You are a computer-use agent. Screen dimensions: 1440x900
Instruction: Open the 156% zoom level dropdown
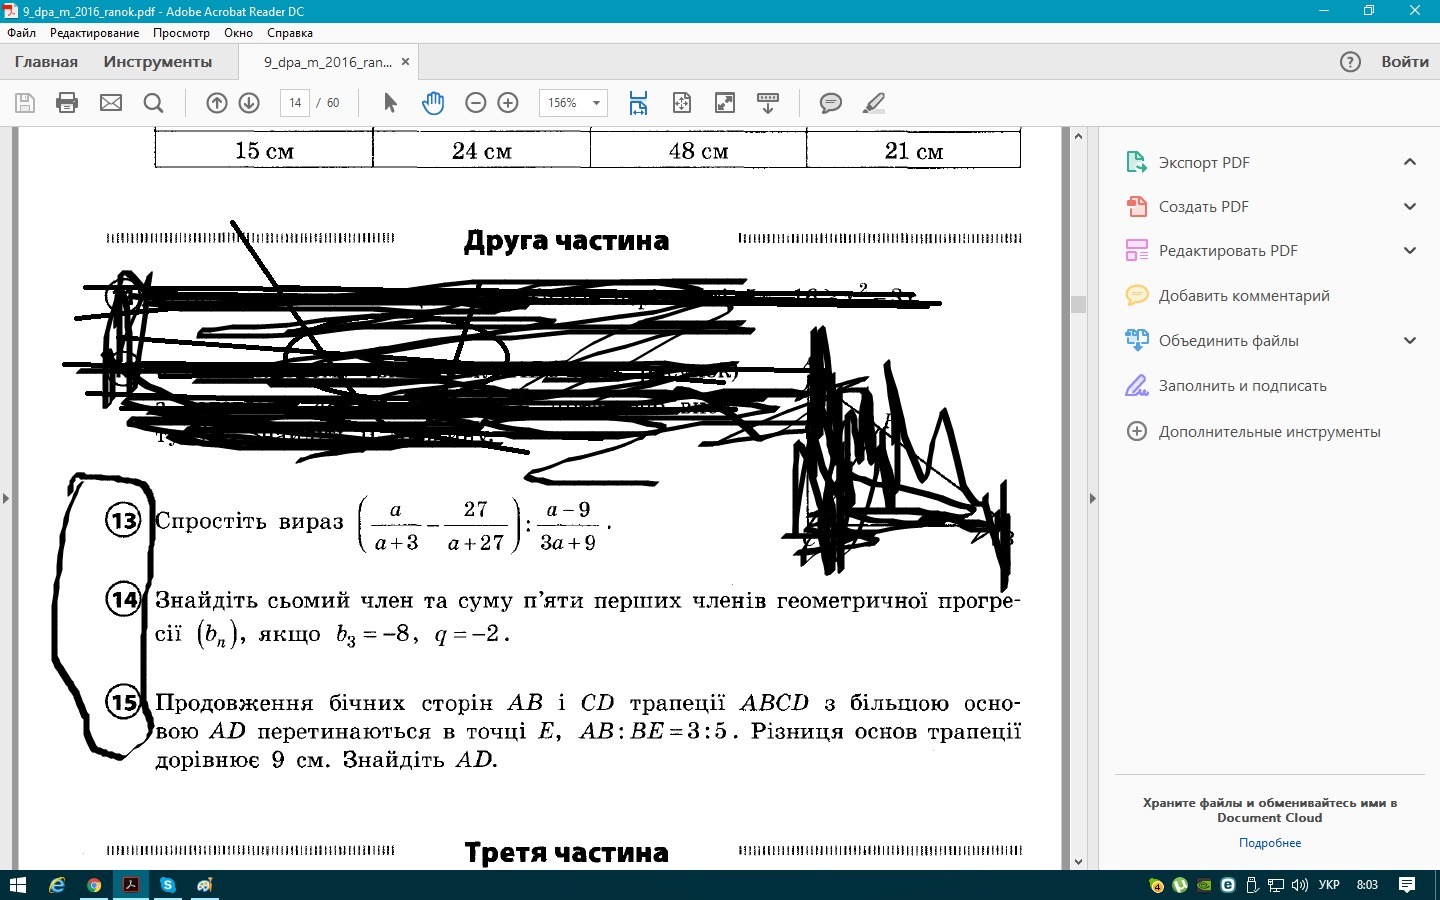click(x=596, y=103)
